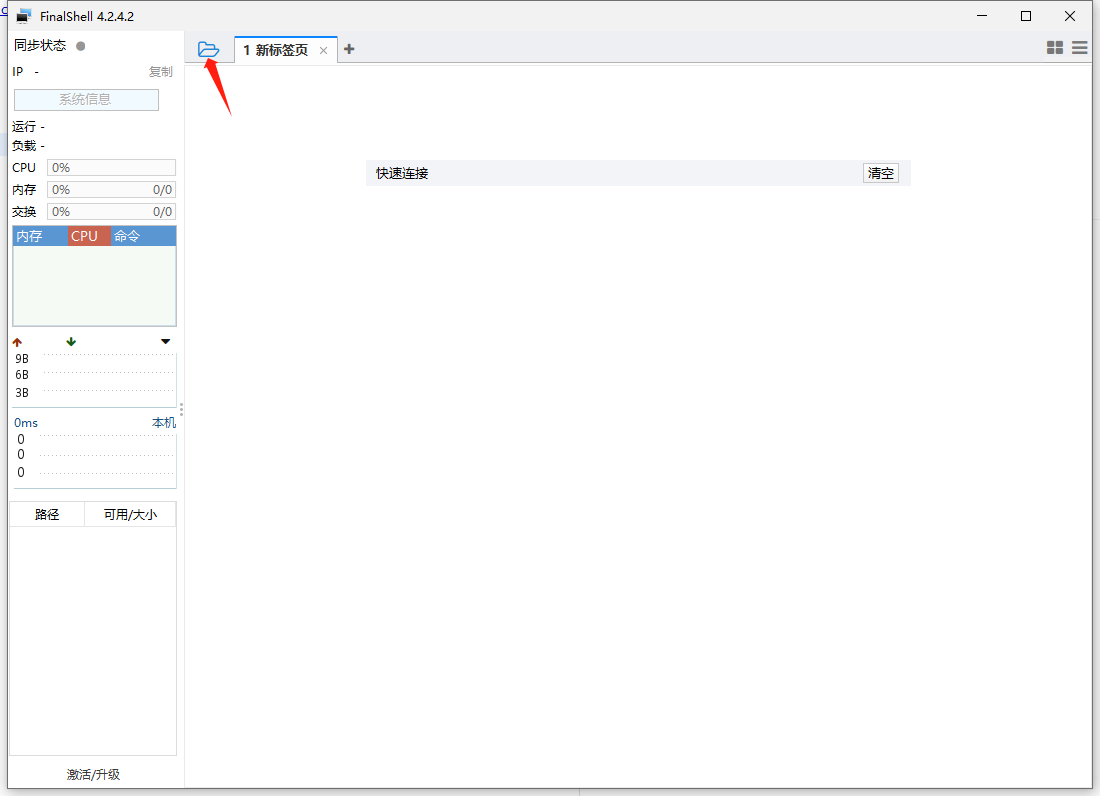Open the connection manager folder icon
The width and height of the screenshot is (1100, 796).
[208, 49]
